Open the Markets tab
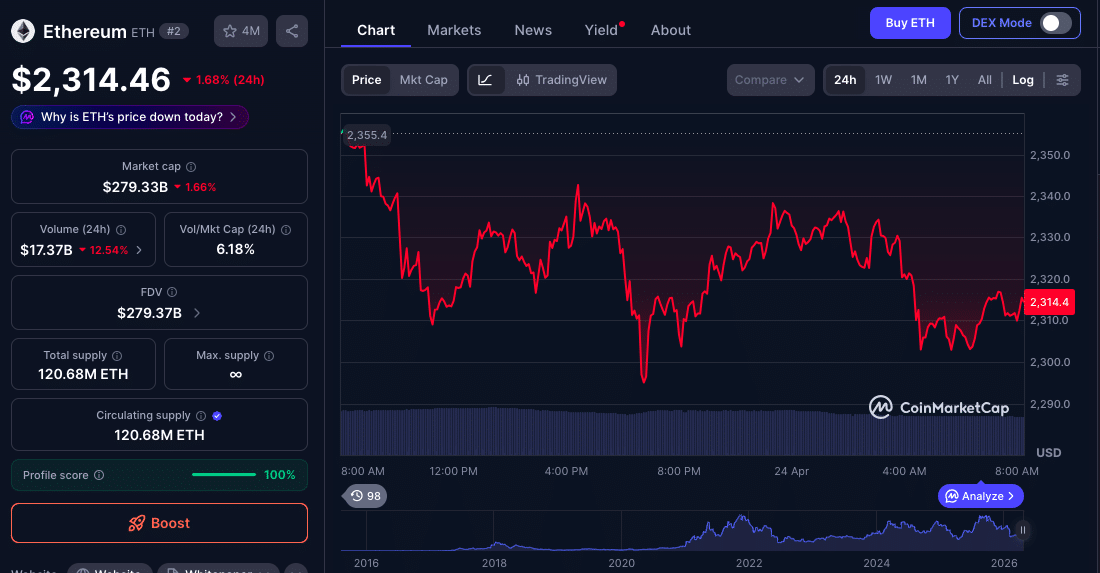 [x=454, y=30]
